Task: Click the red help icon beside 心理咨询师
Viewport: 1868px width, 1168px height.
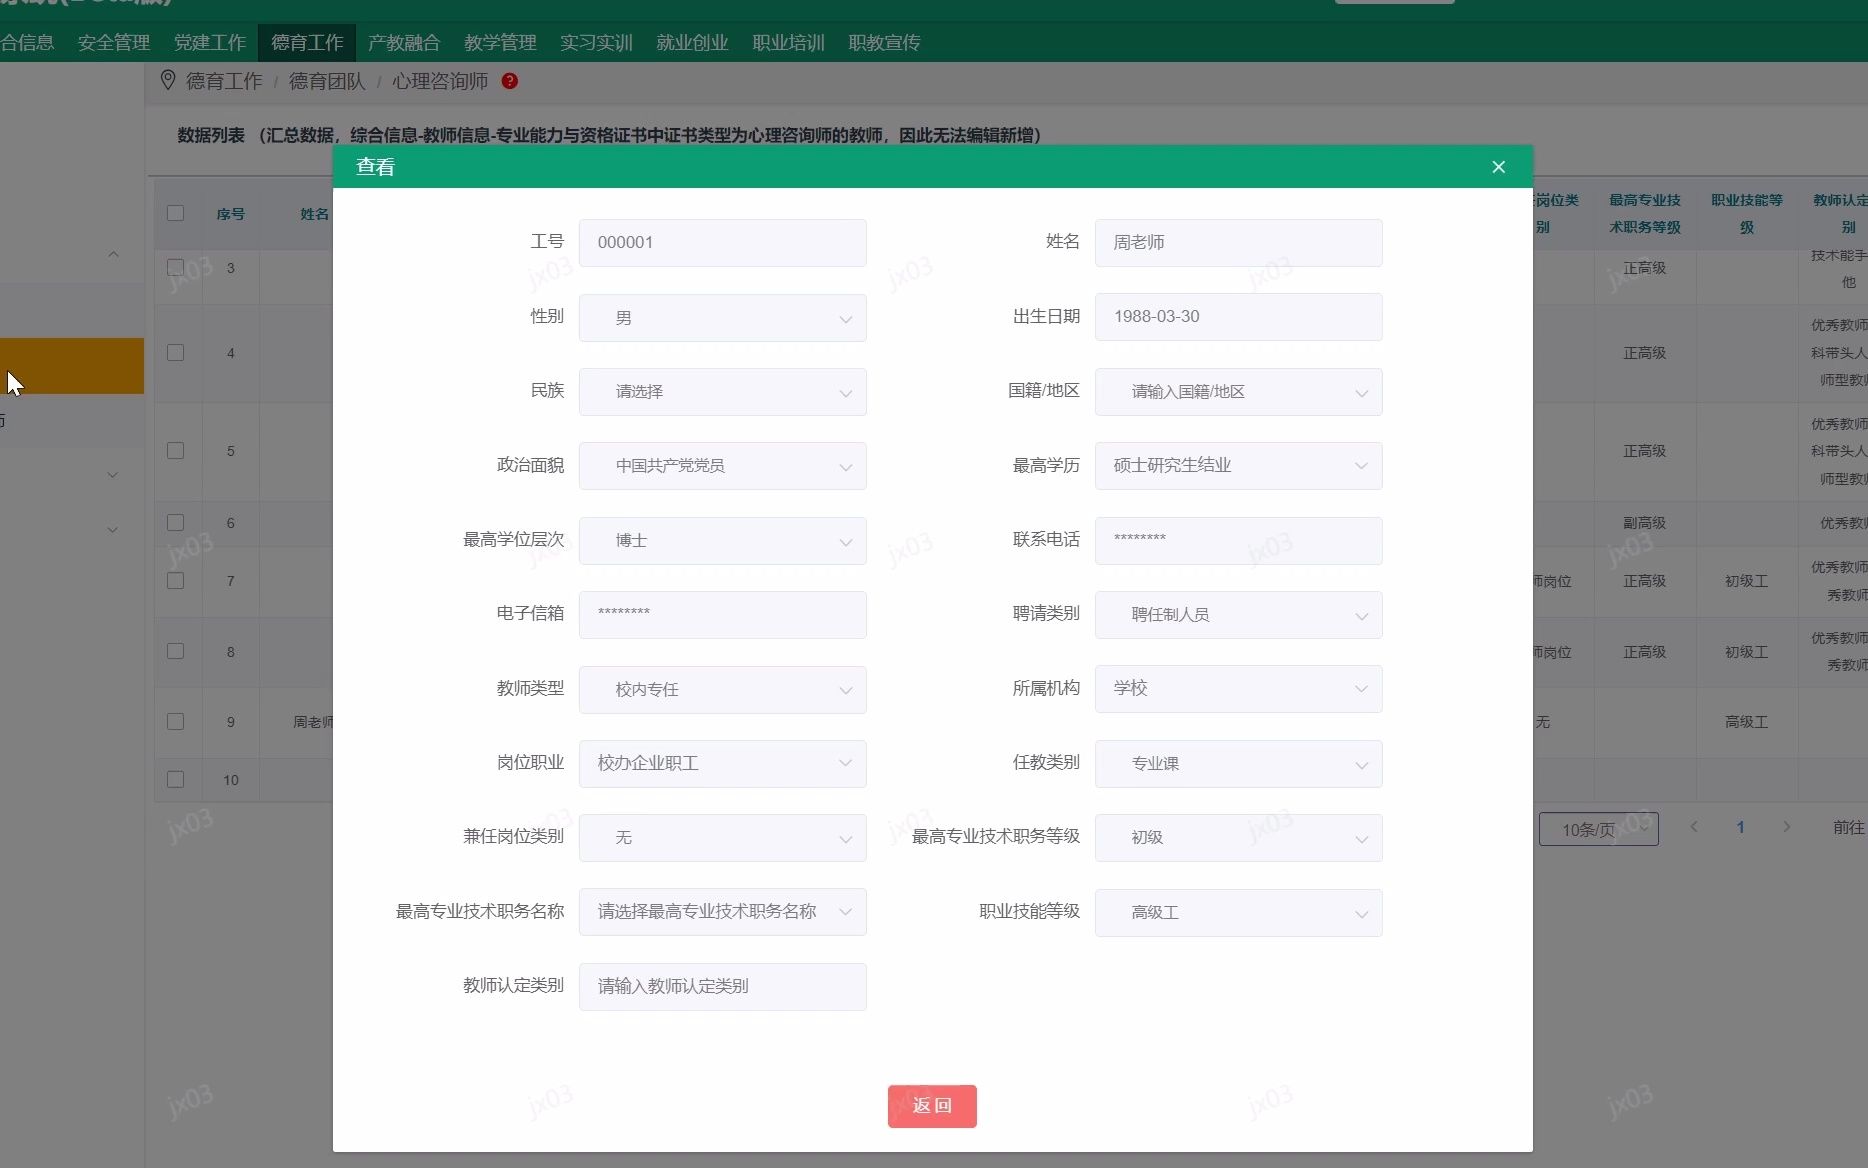Action: tap(510, 81)
